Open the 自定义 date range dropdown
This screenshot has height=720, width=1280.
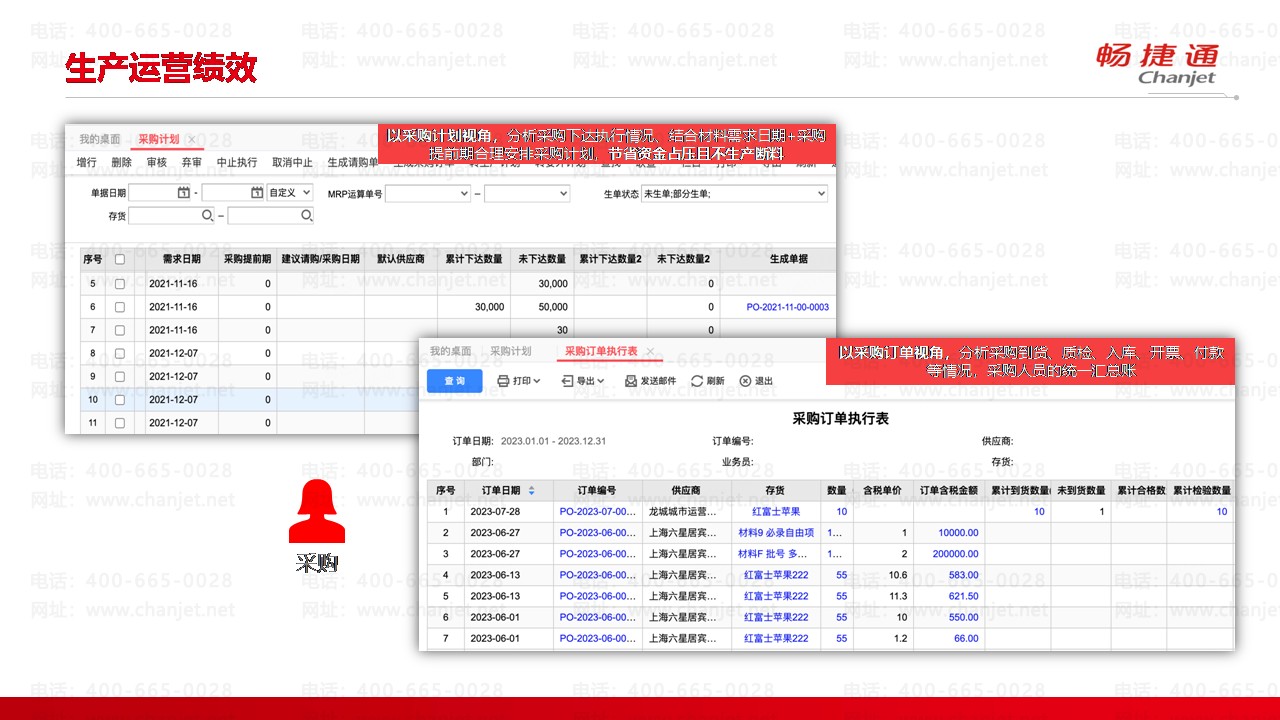coord(290,192)
